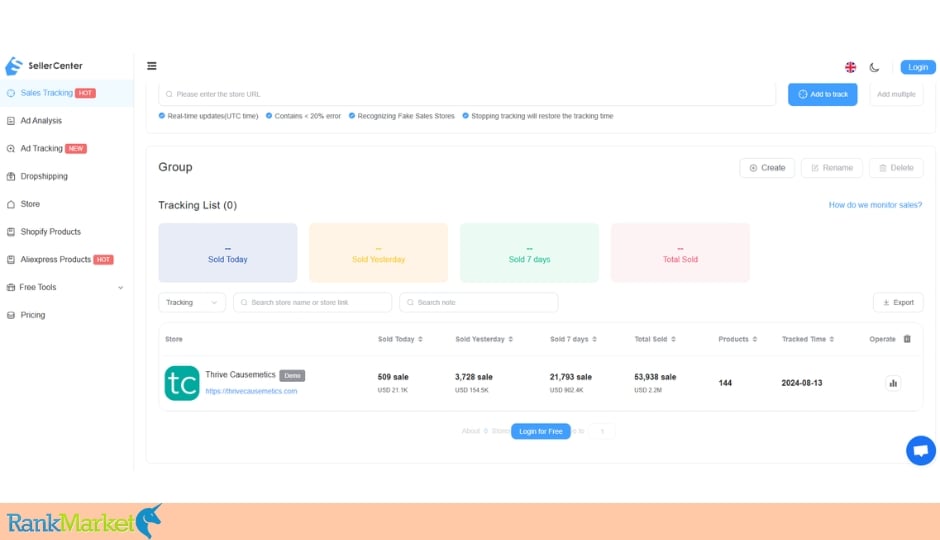
Task: Click the SellerCenter logo
Action: tap(44, 66)
